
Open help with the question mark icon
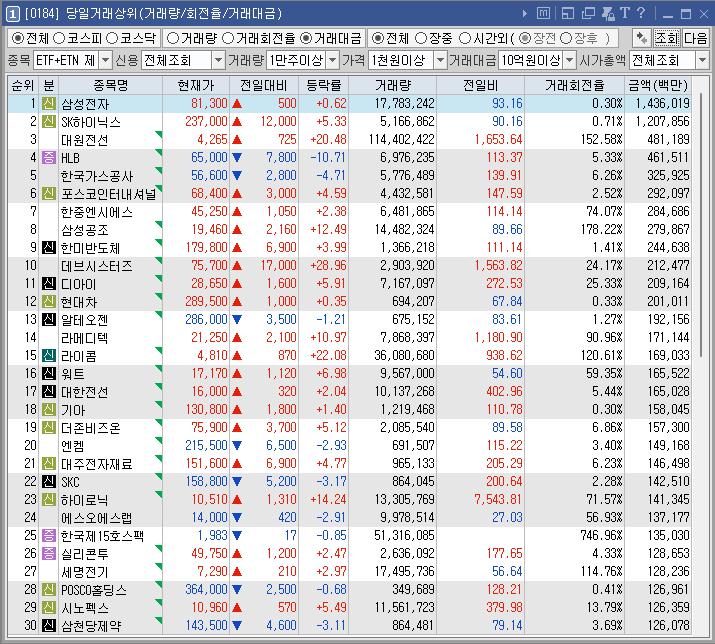tap(641, 13)
